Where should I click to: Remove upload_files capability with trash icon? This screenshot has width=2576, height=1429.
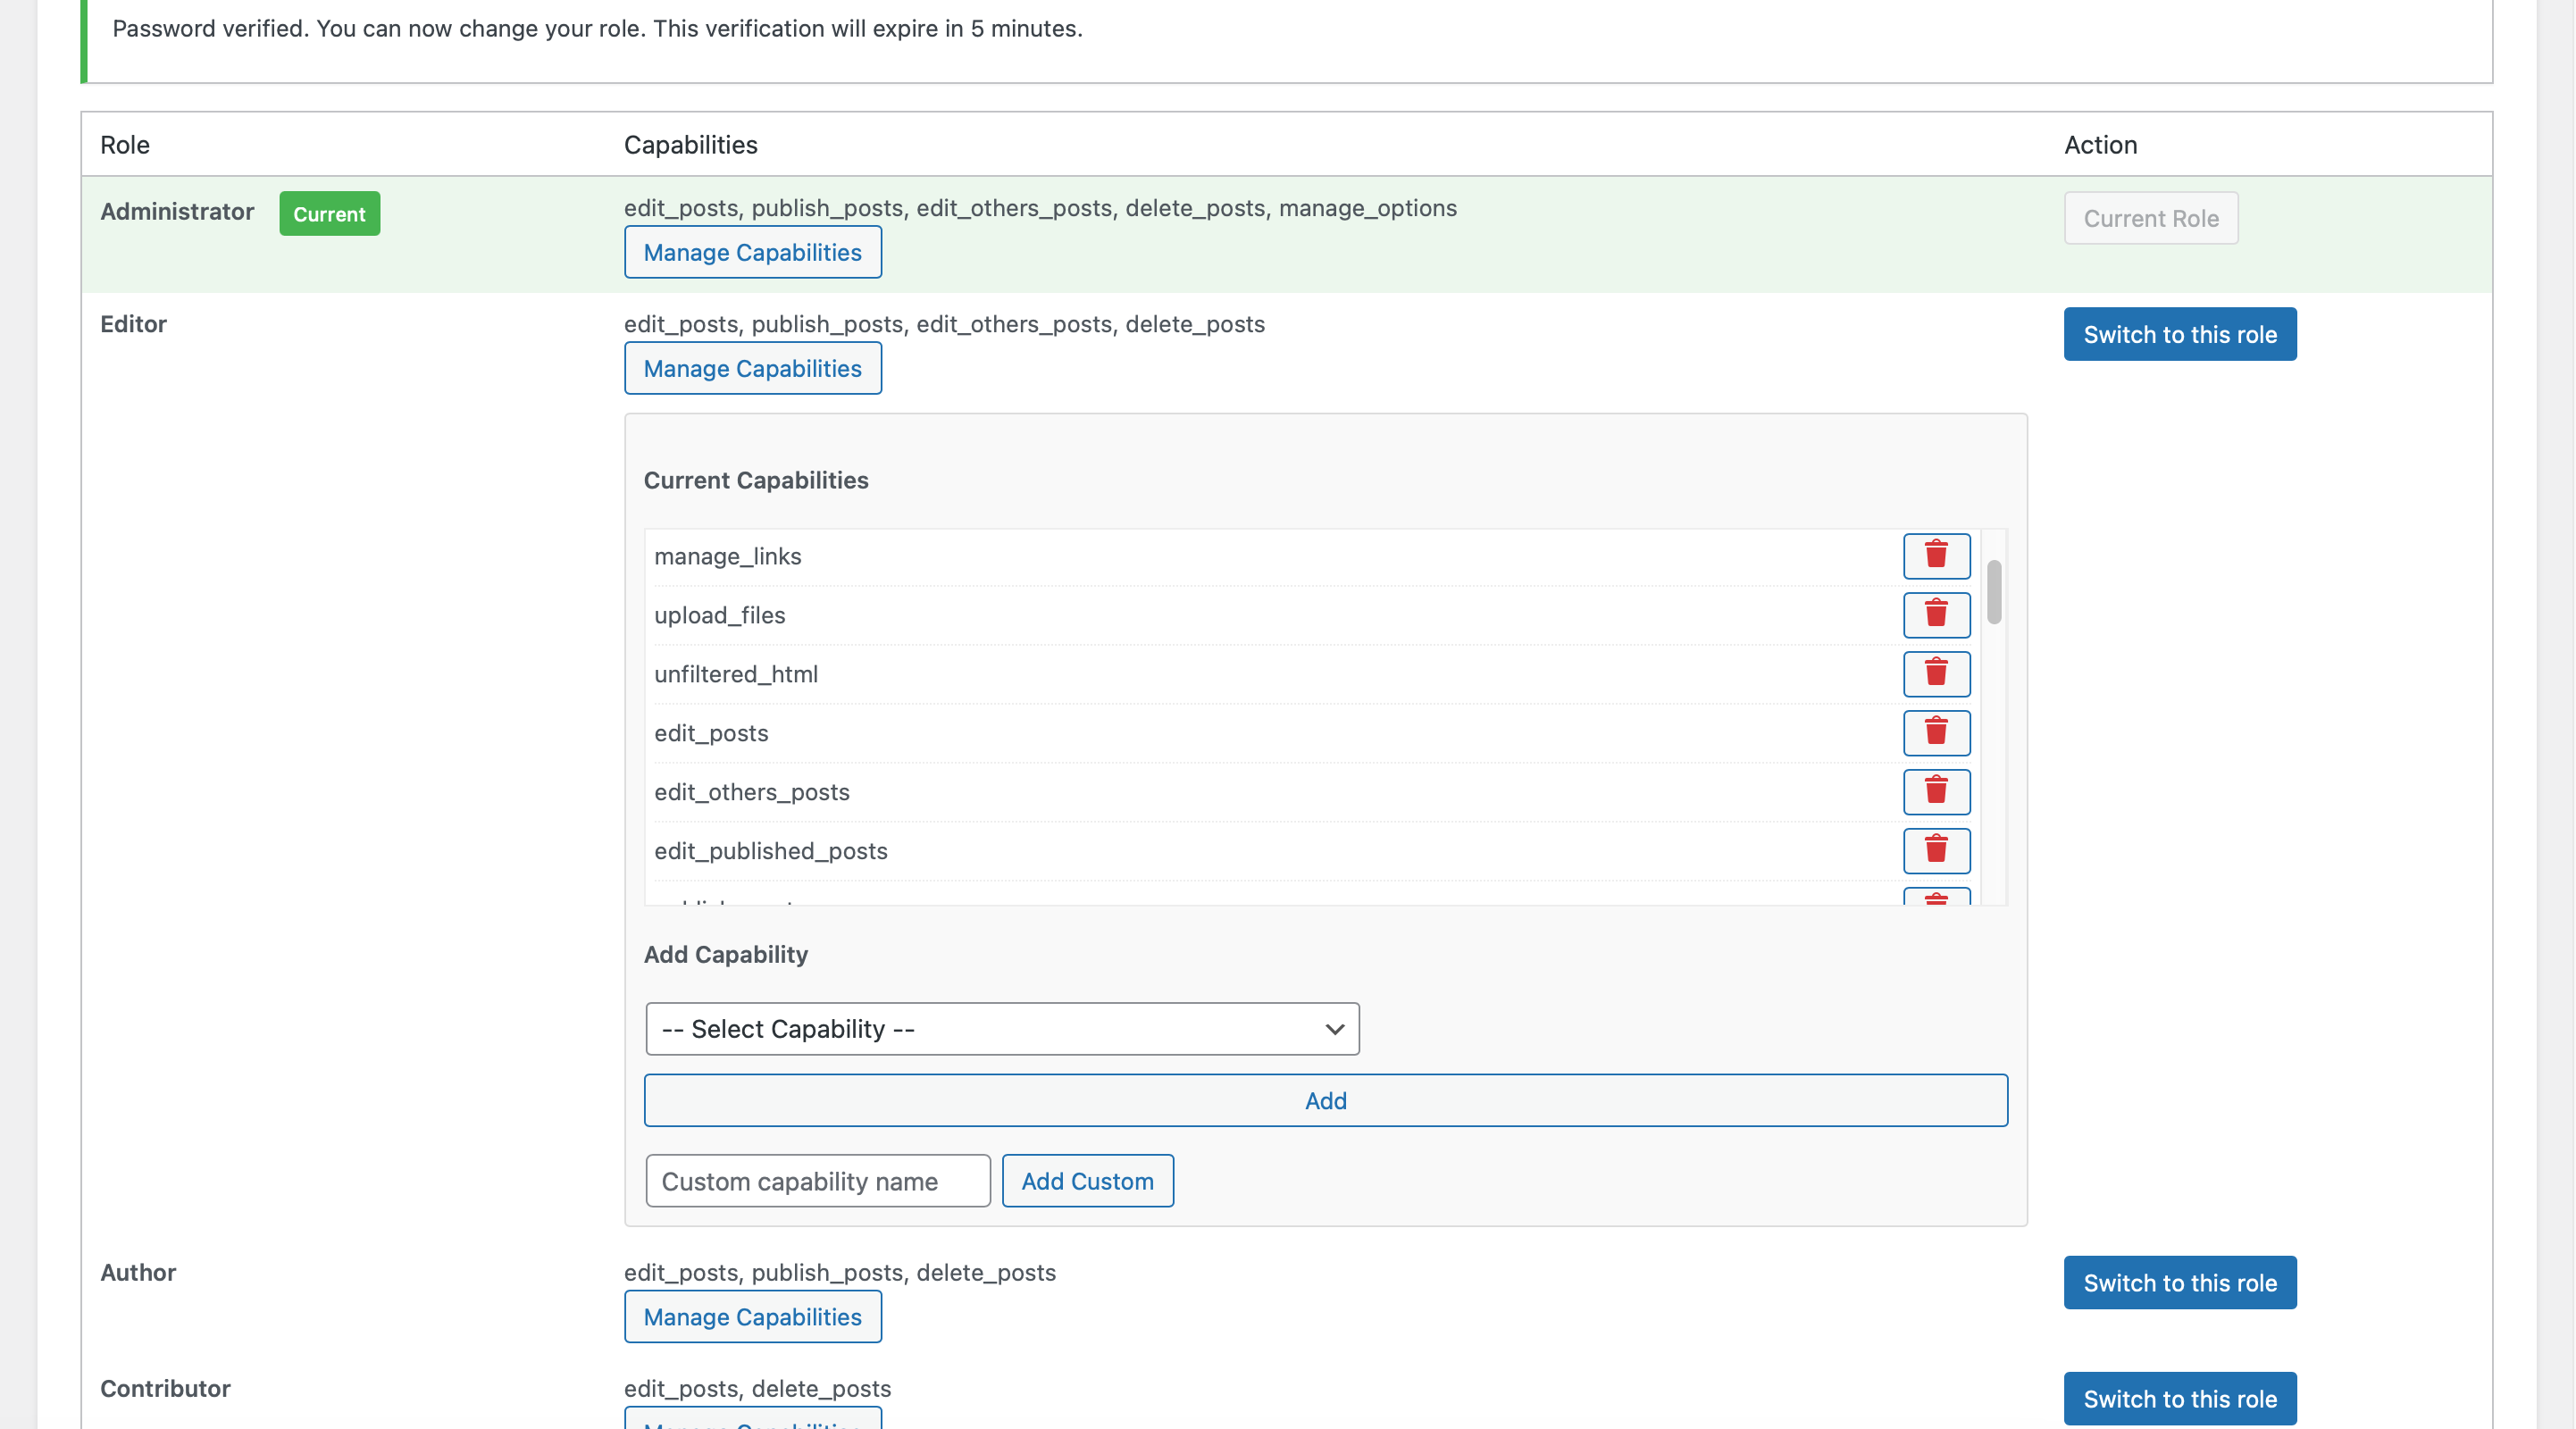coord(1936,615)
